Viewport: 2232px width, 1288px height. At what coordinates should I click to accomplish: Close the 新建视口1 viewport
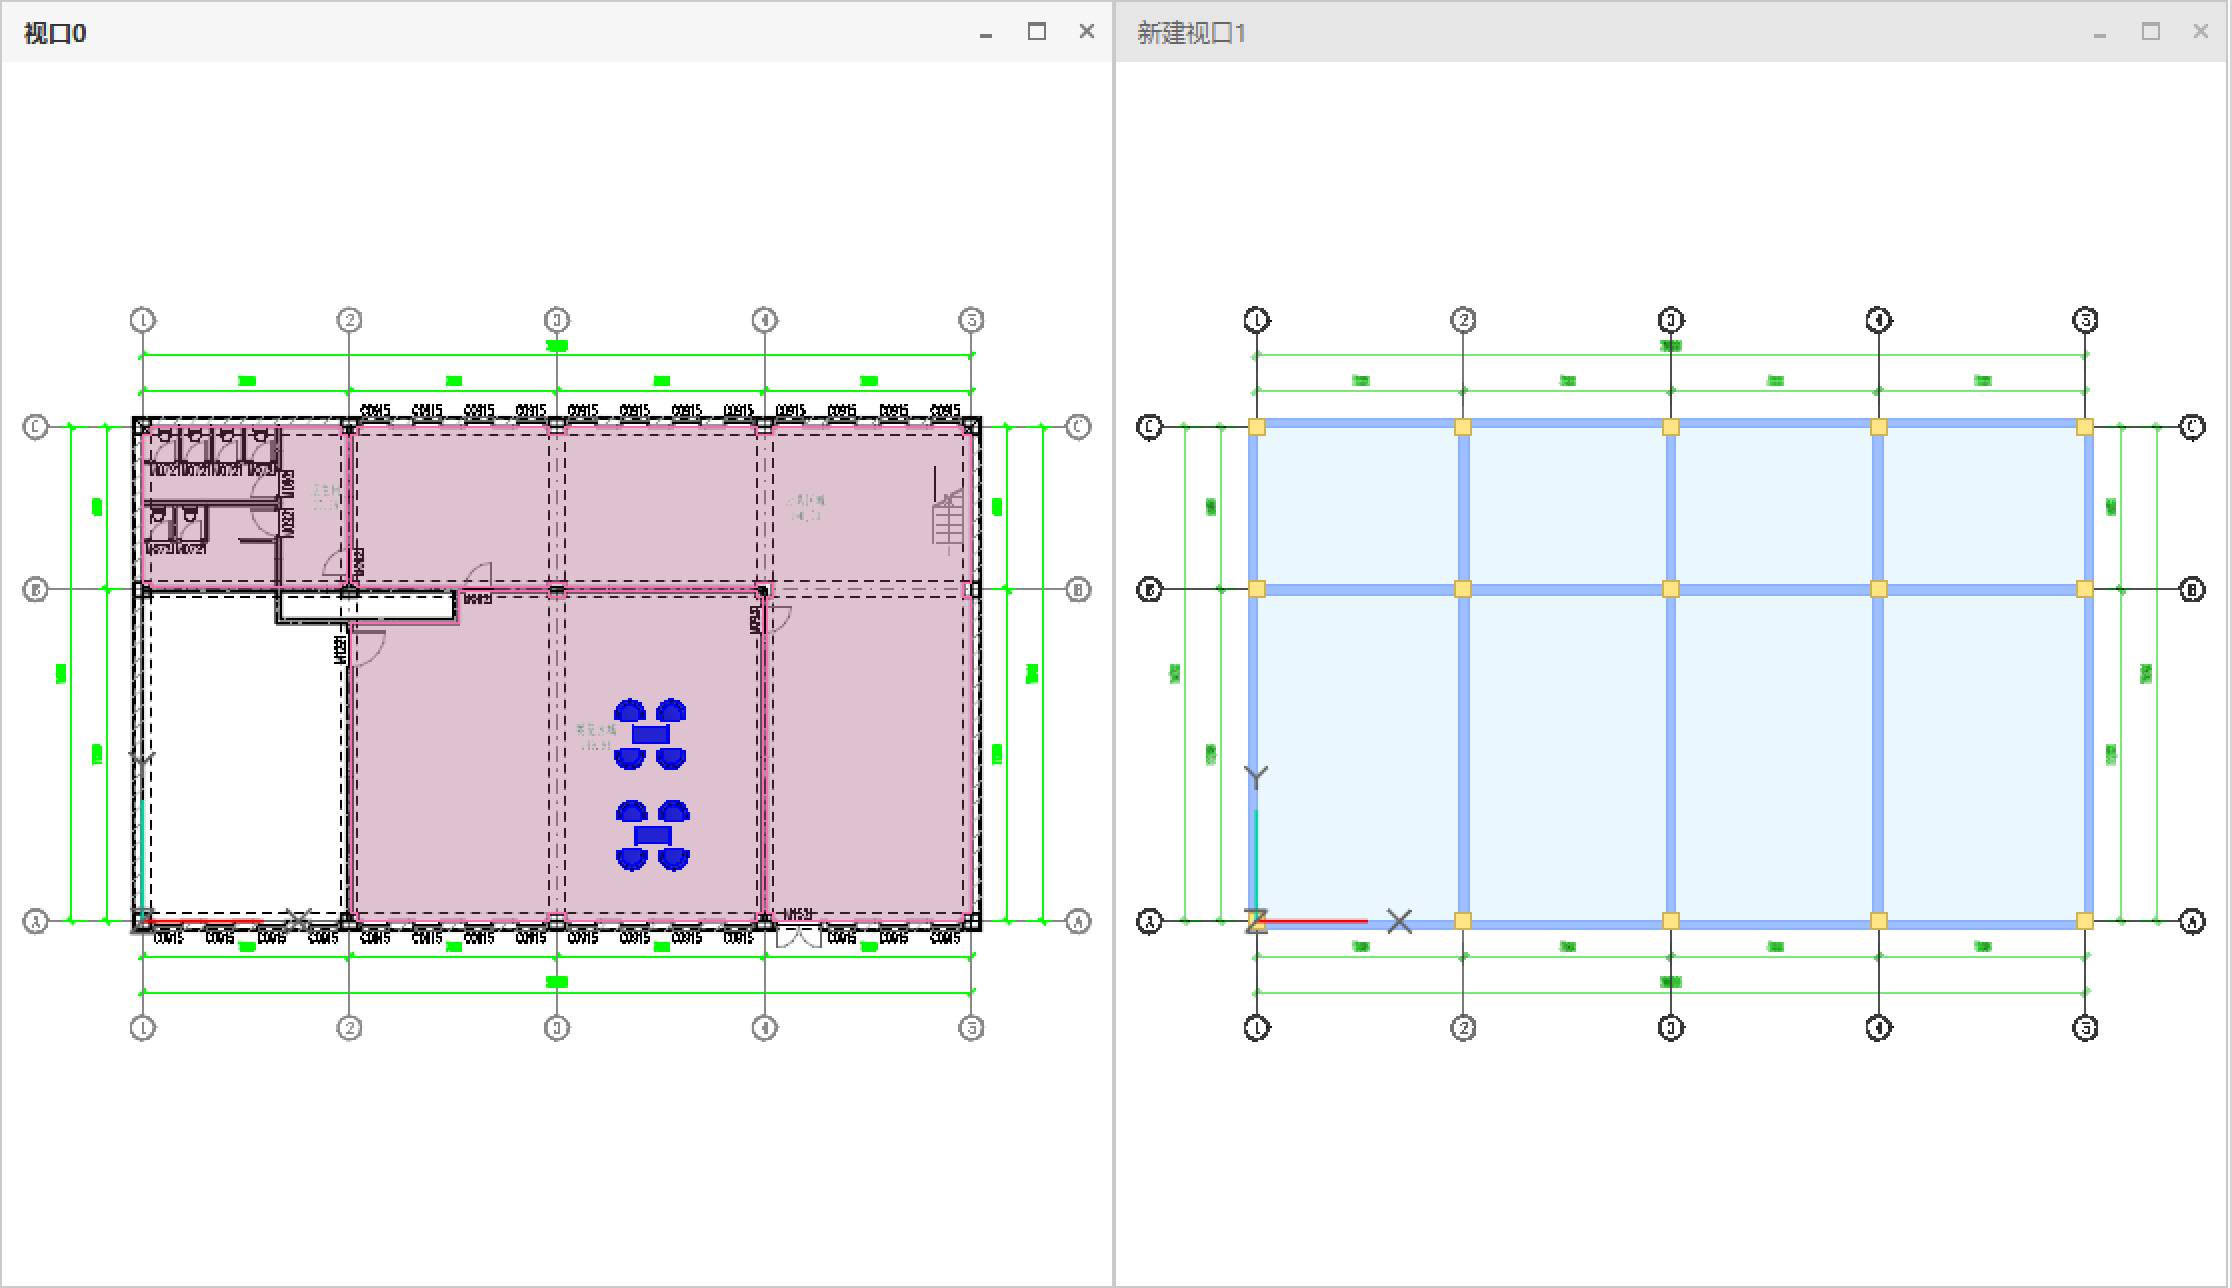[2200, 32]
